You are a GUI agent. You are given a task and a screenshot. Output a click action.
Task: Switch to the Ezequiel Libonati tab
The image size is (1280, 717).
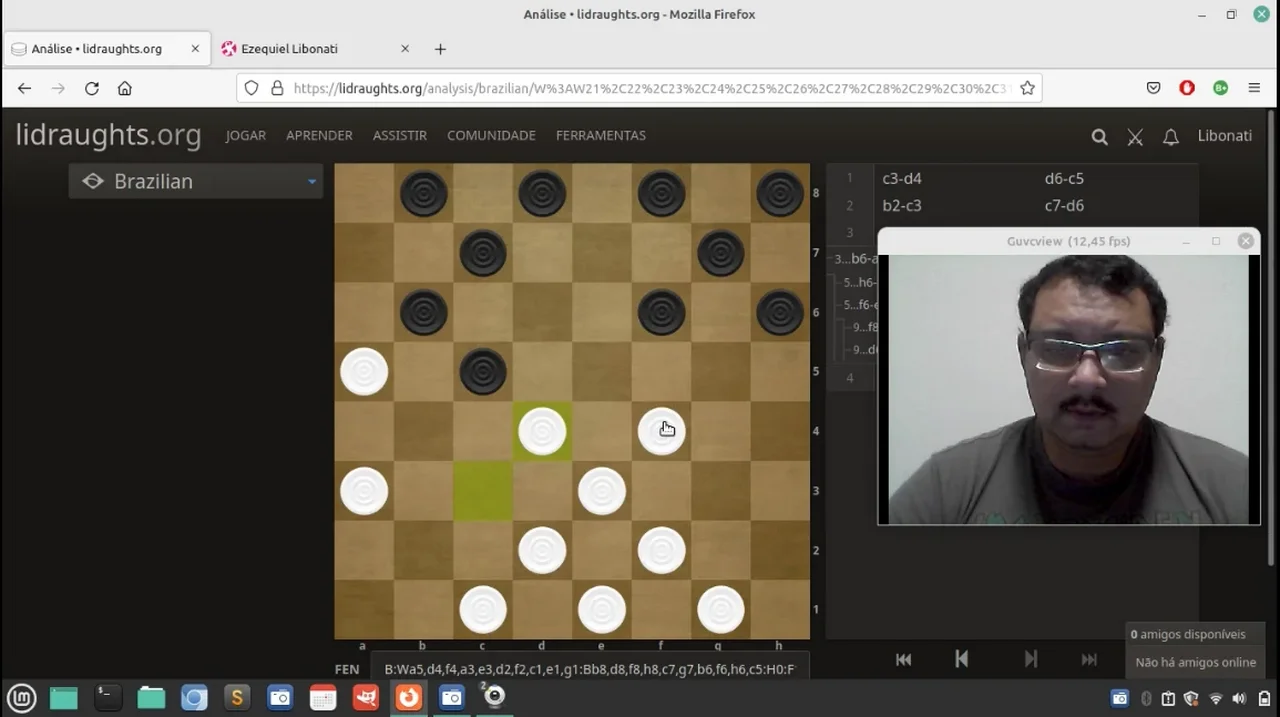pyautogui.click(x=289, y=49)
